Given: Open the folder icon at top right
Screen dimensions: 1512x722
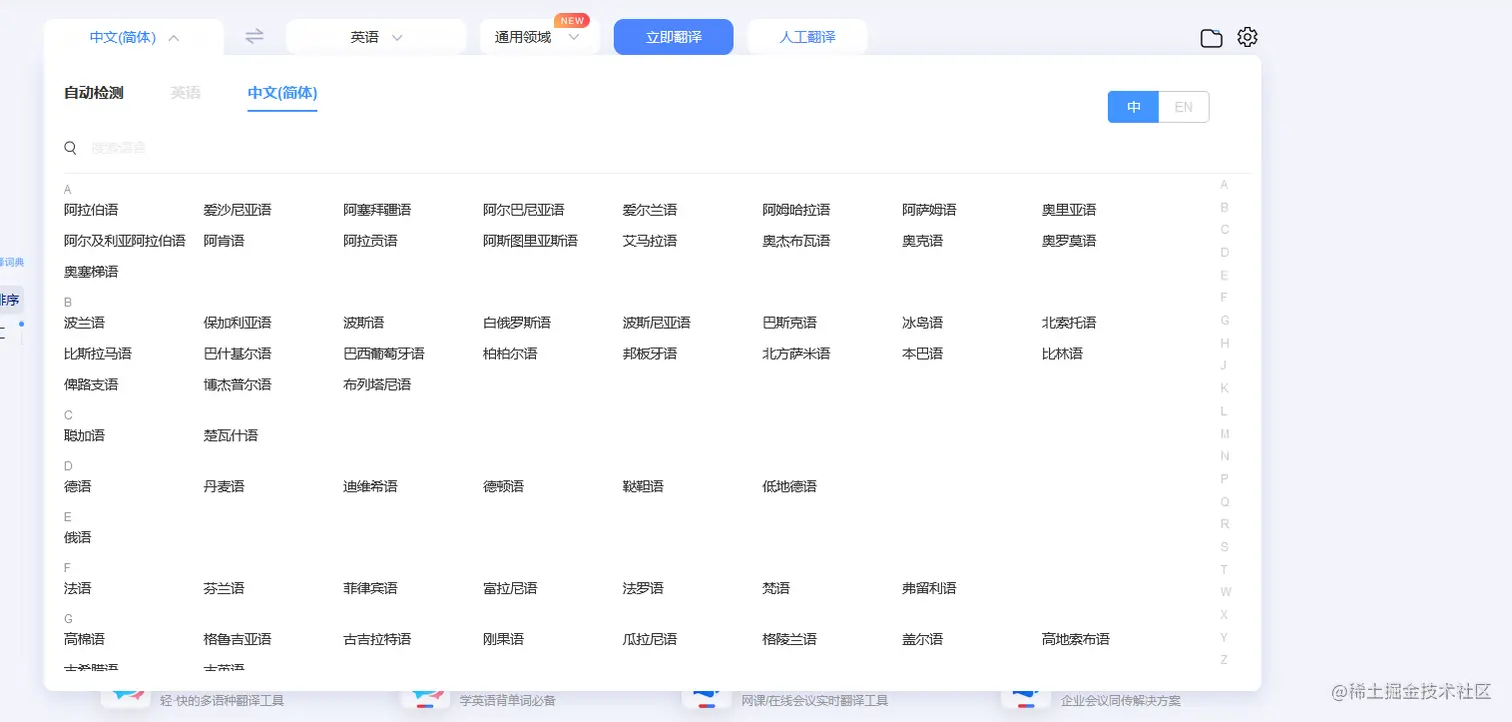Looking at the screenshot, I should tap(1211, 38).
